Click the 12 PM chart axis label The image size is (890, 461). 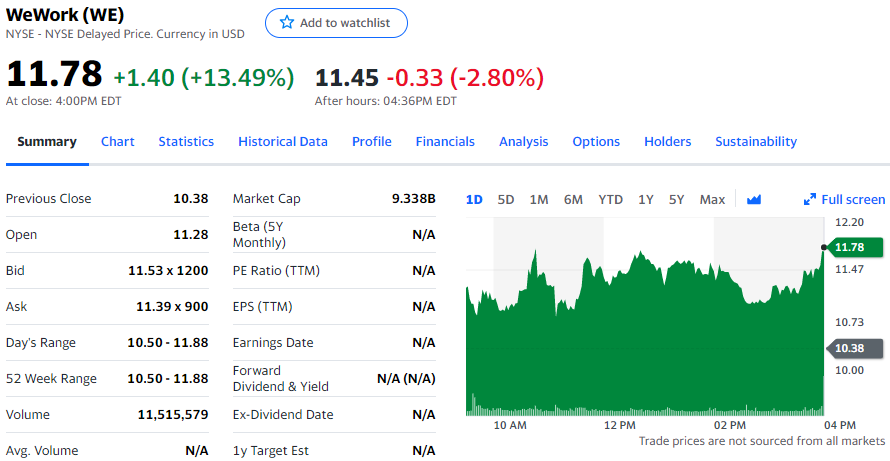[x=620, y=425]
